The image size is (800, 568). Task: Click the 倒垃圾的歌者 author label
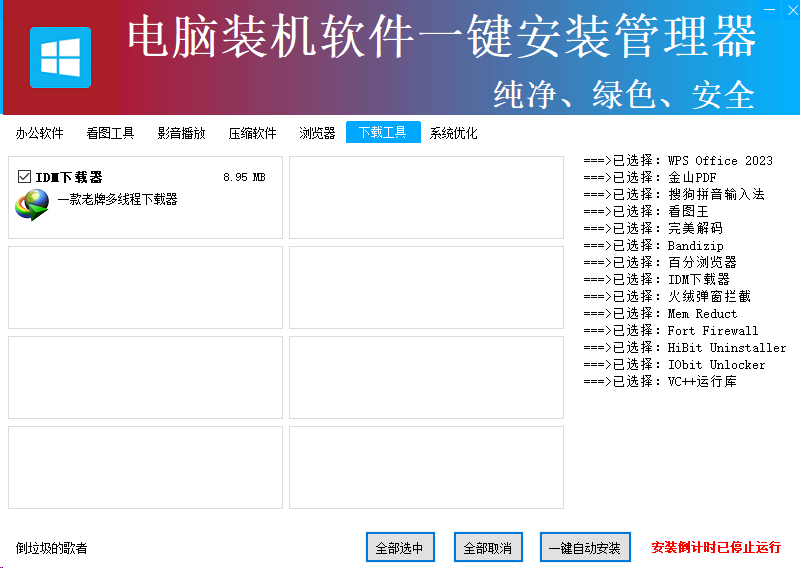tap(52, 548)
